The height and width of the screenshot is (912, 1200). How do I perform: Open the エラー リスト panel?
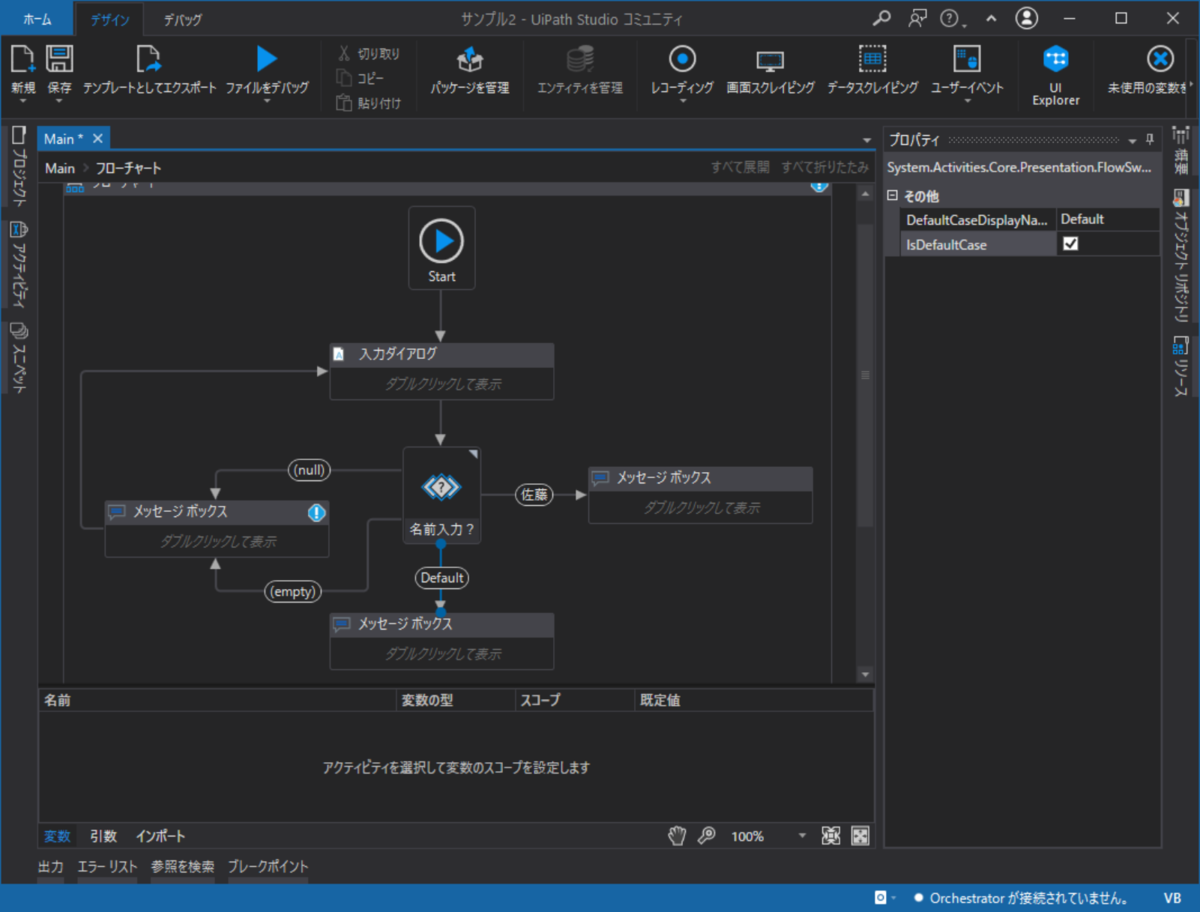[x=108, y=867]
